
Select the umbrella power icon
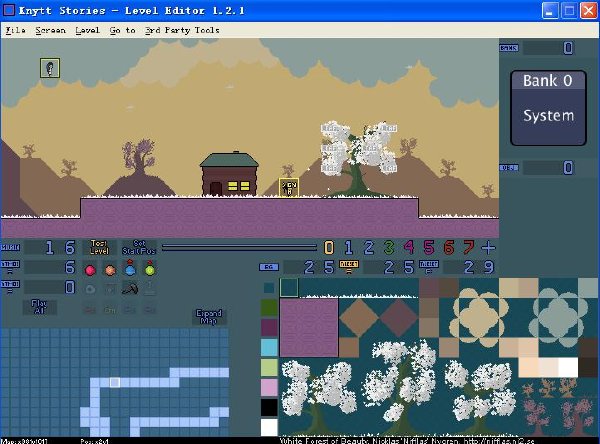coord(130,288)
